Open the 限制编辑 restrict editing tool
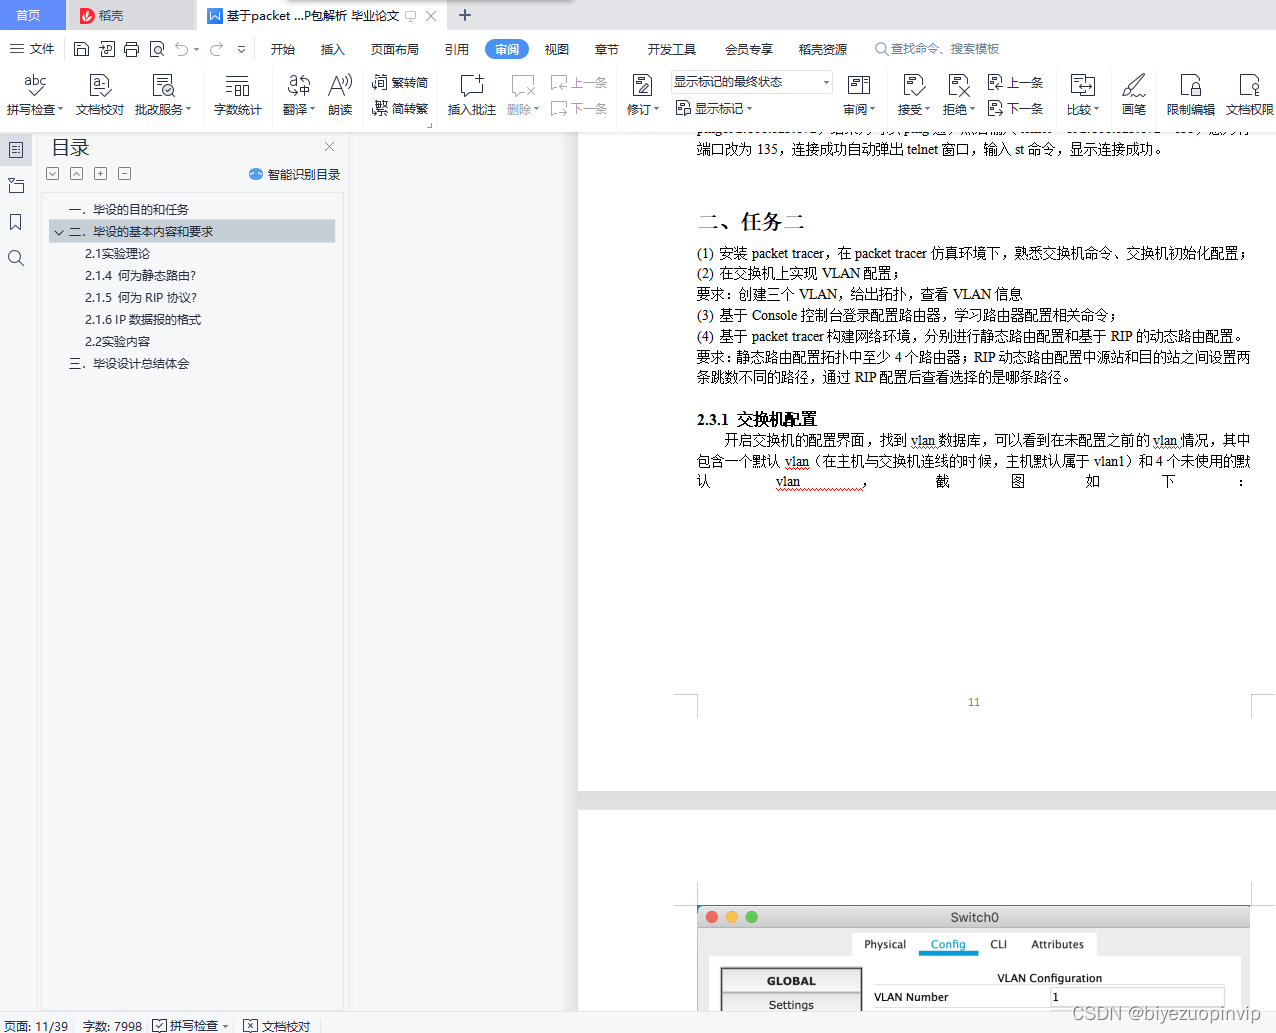The width and height of the screenshot is (1276, 1033). tap(1189, 95)
